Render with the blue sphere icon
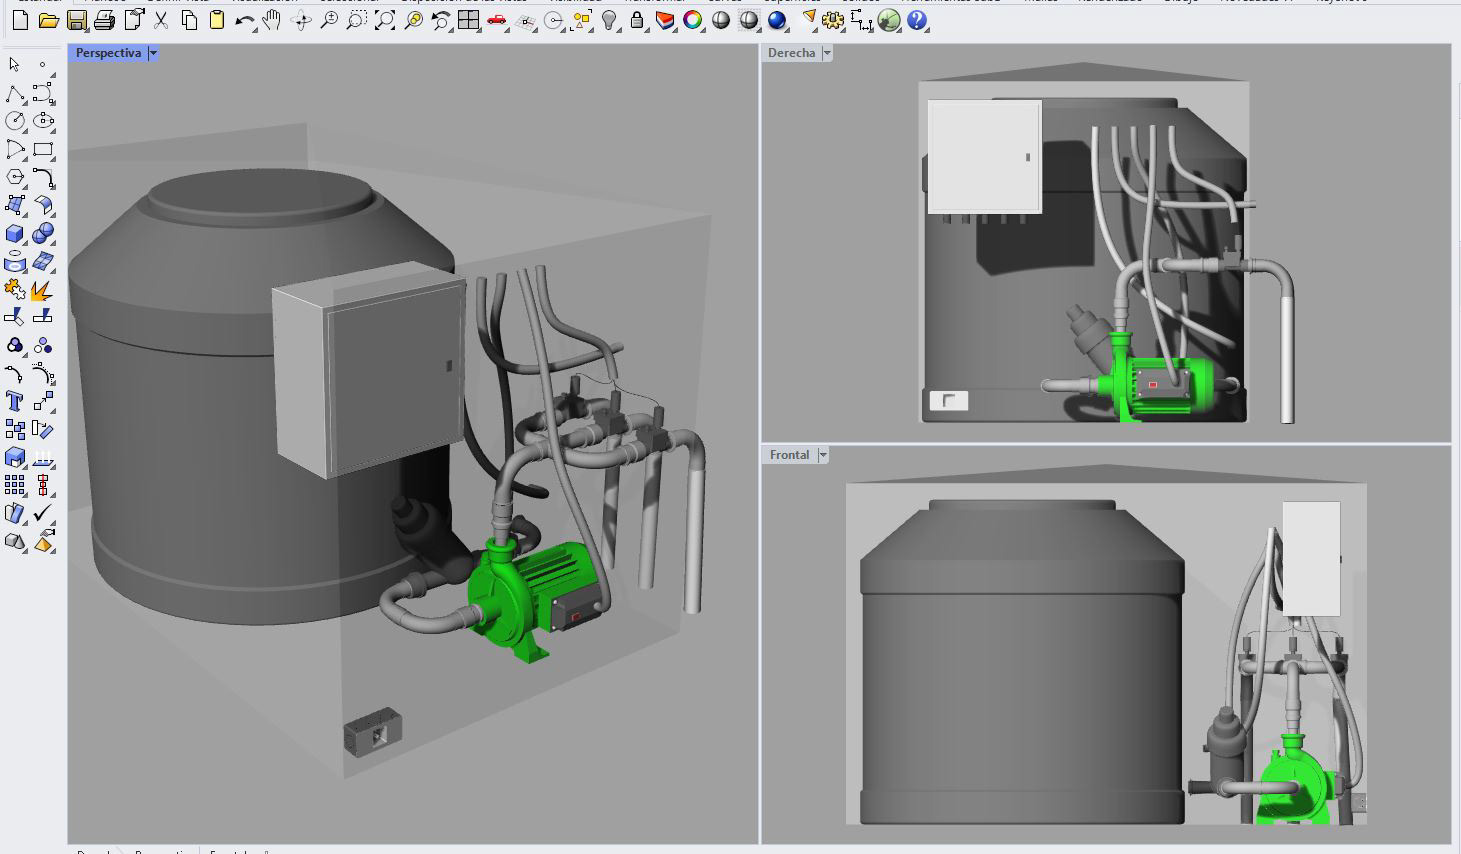 point(777,20)
